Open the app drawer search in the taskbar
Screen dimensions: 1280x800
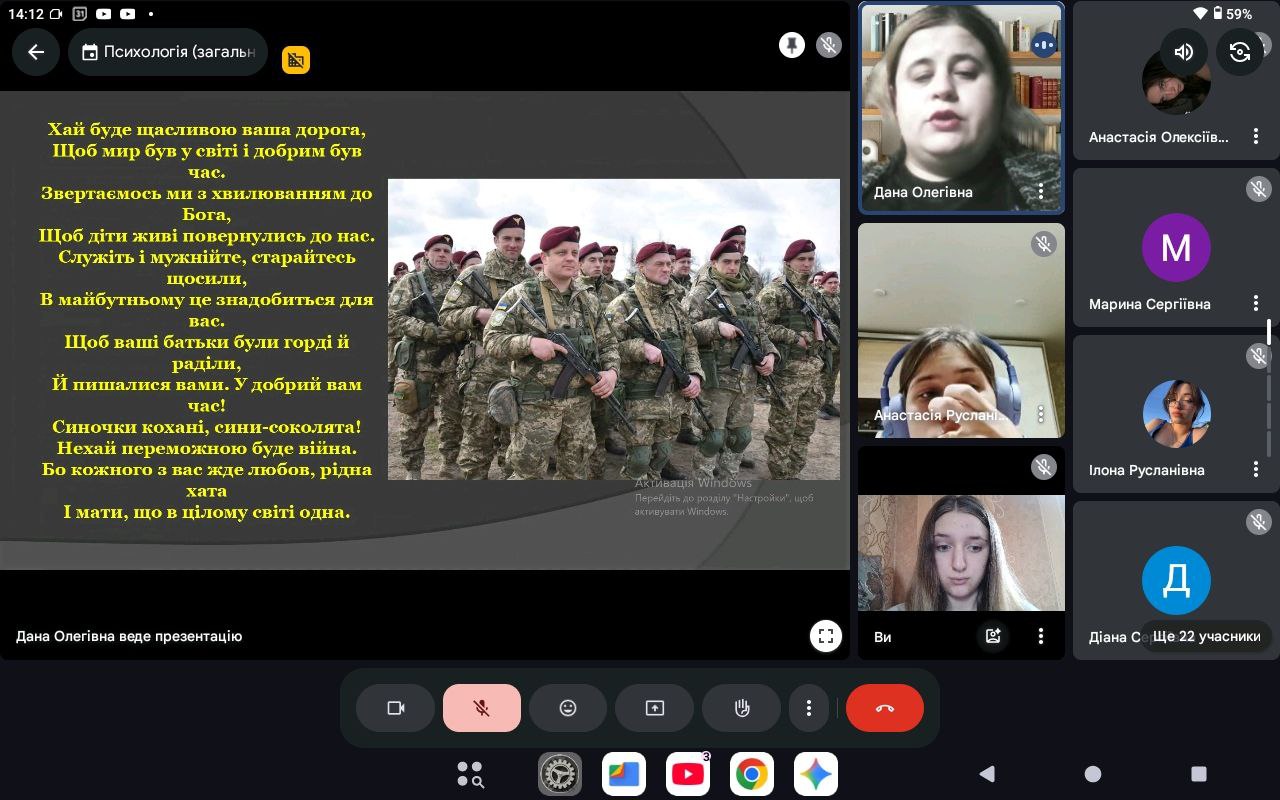pos(470,774)
